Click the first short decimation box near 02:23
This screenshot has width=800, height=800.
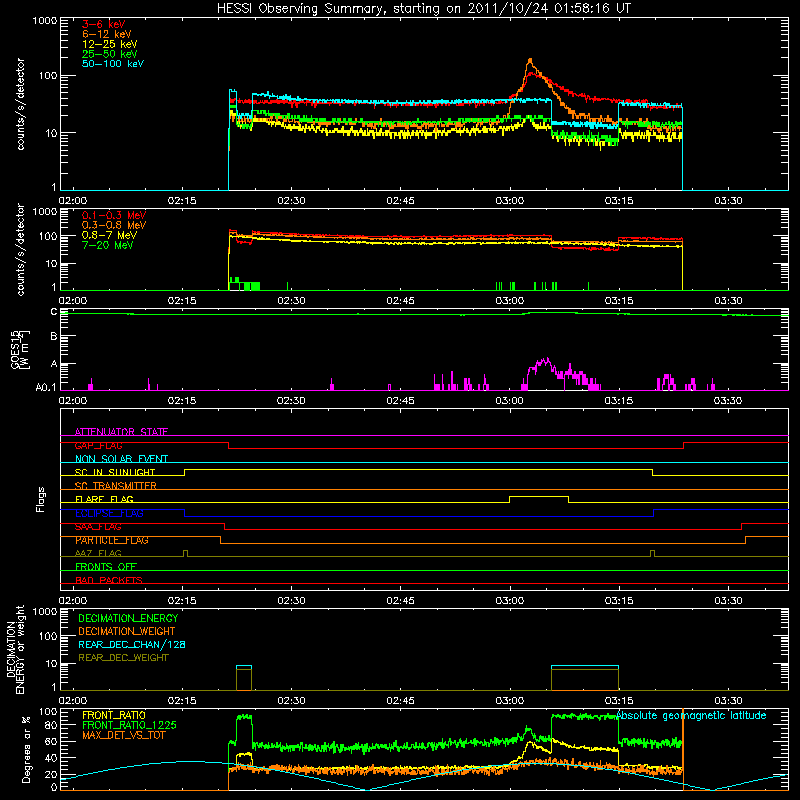click(x=244, y=678)
